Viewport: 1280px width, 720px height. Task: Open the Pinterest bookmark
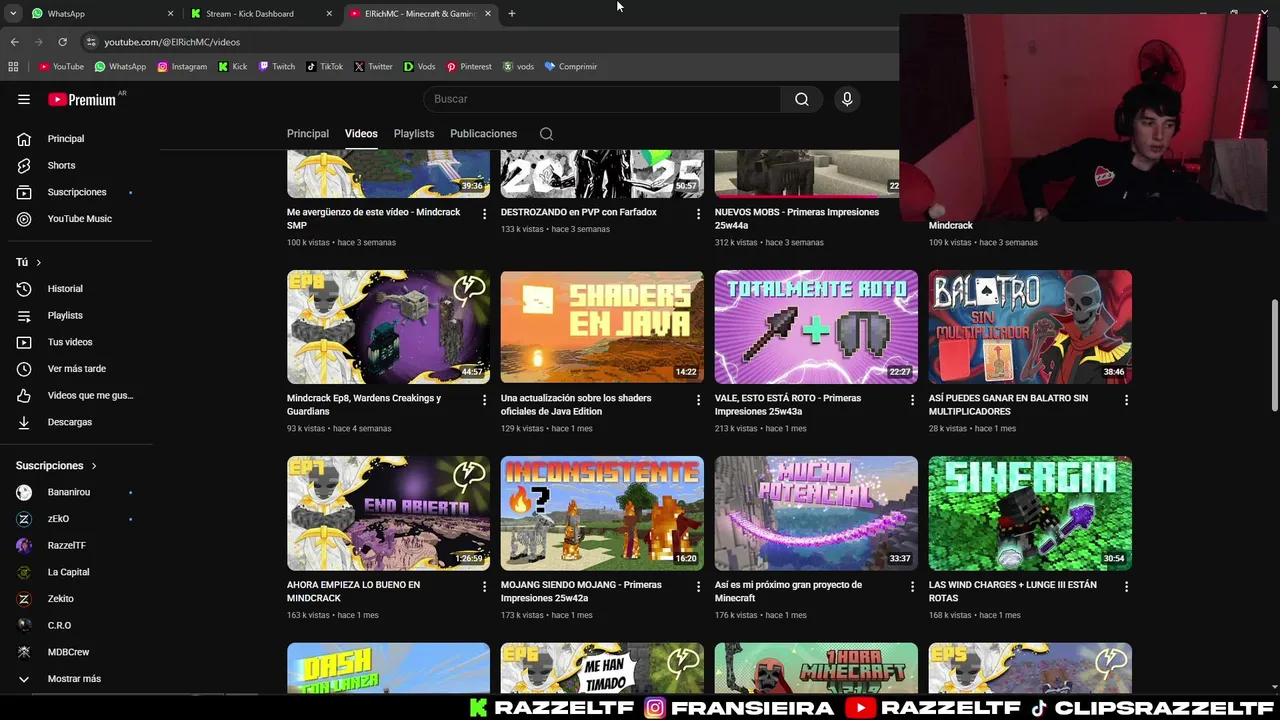(x=469, y=67)
